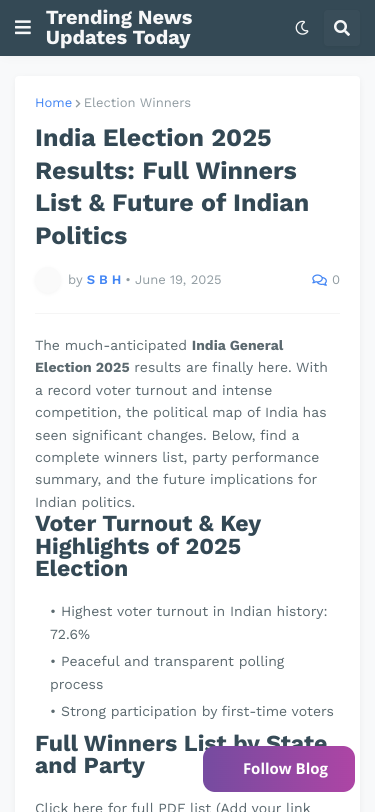This screenshot has height=812, width=375.
Task: Click the comment count 0
Action: point(336,280)
